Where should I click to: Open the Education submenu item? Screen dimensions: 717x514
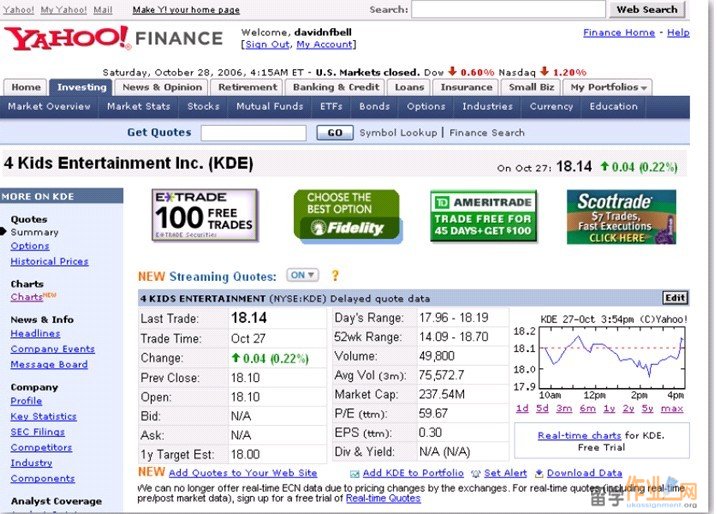[613, 107]
